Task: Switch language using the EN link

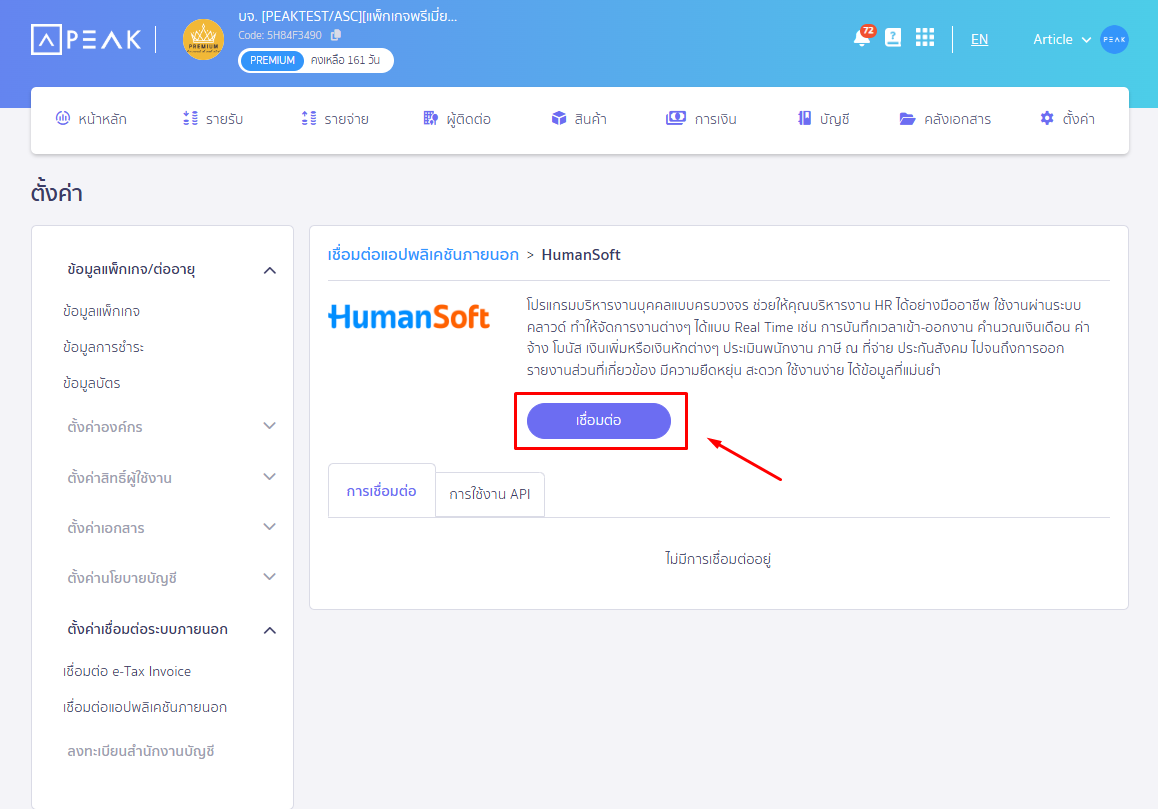Action: point(979,39)
